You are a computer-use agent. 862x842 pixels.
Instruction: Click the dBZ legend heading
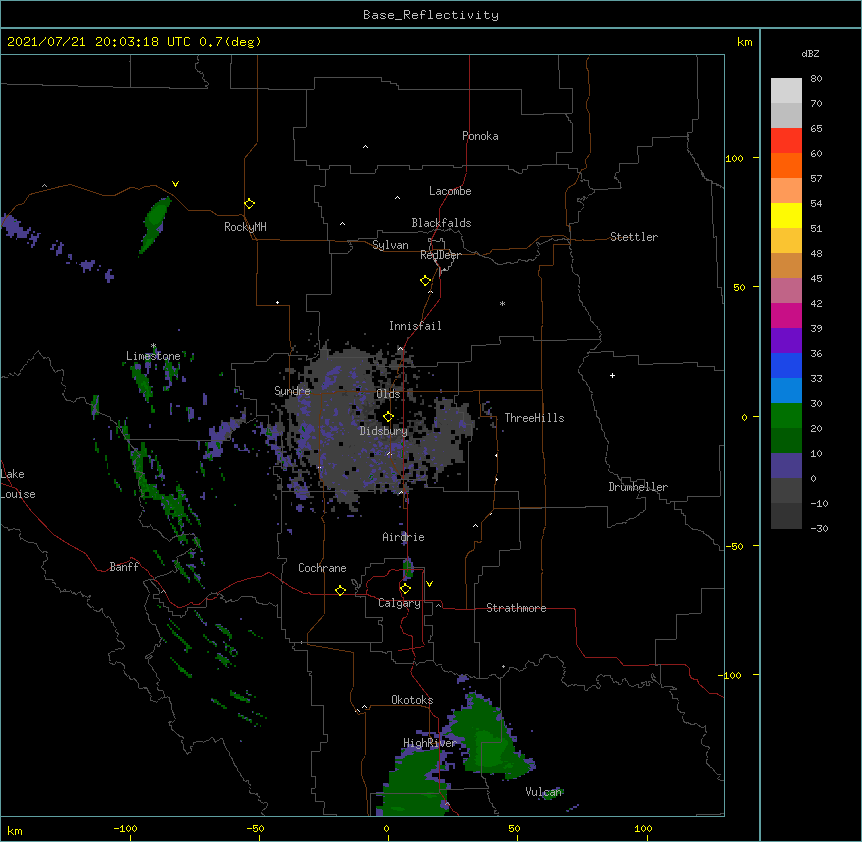pyautogui.click(x=810, y=53)
